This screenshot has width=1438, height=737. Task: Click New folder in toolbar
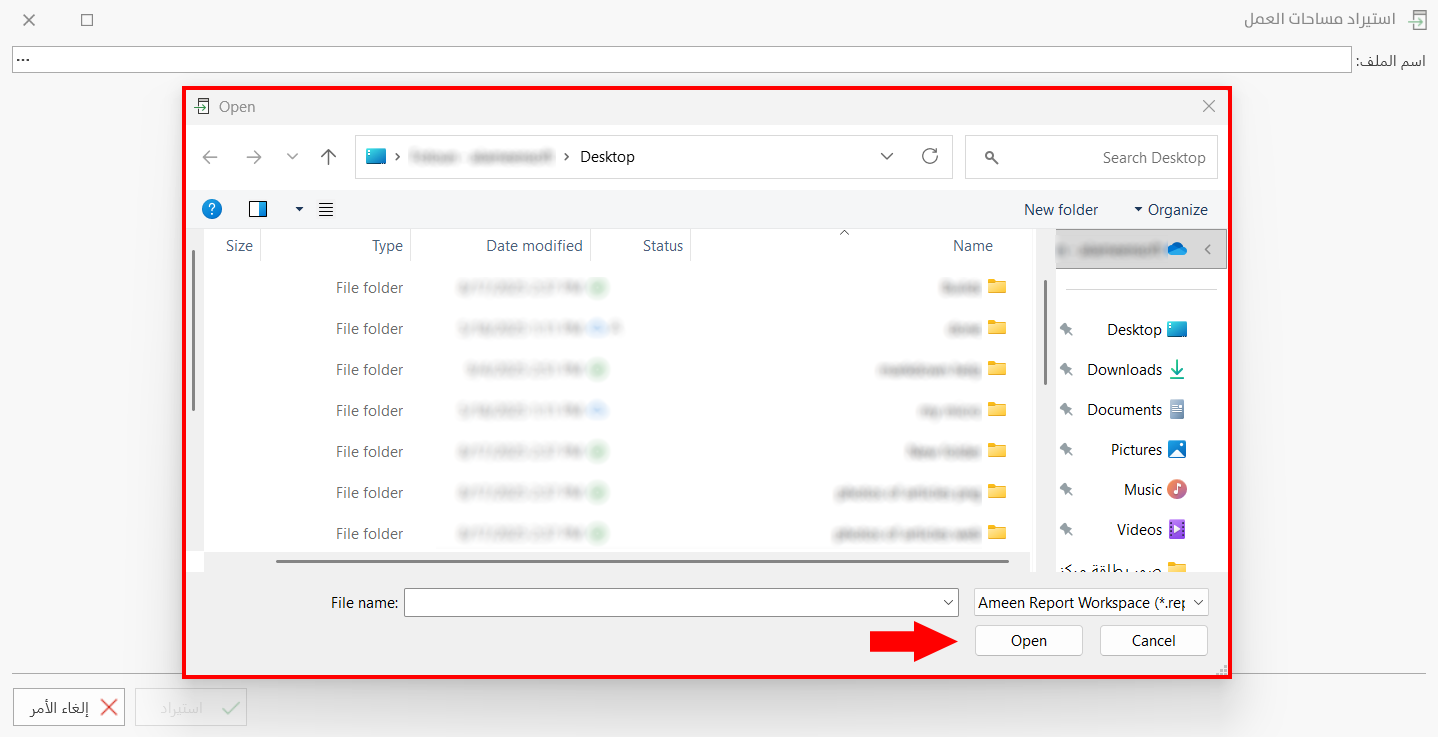click(1060, 210)
